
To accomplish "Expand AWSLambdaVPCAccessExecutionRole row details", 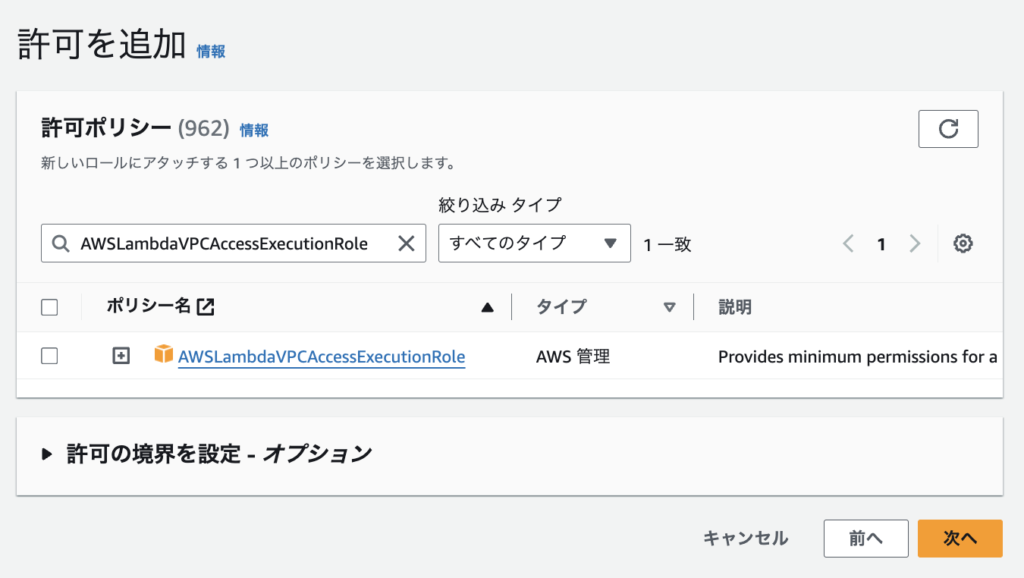I will coord(121,356).
